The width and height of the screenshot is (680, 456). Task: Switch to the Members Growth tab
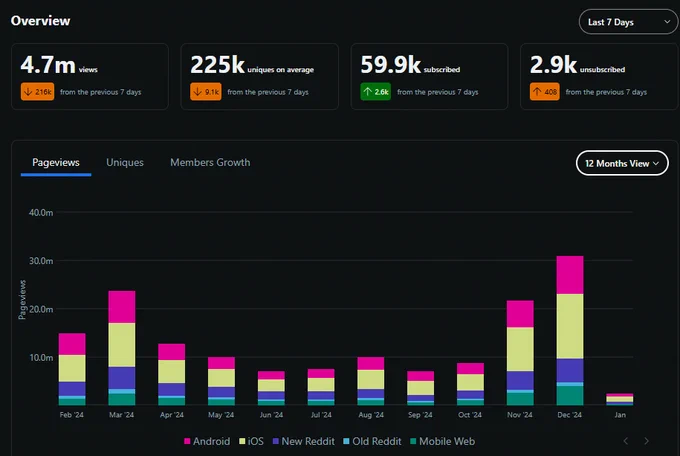[210, 163]
